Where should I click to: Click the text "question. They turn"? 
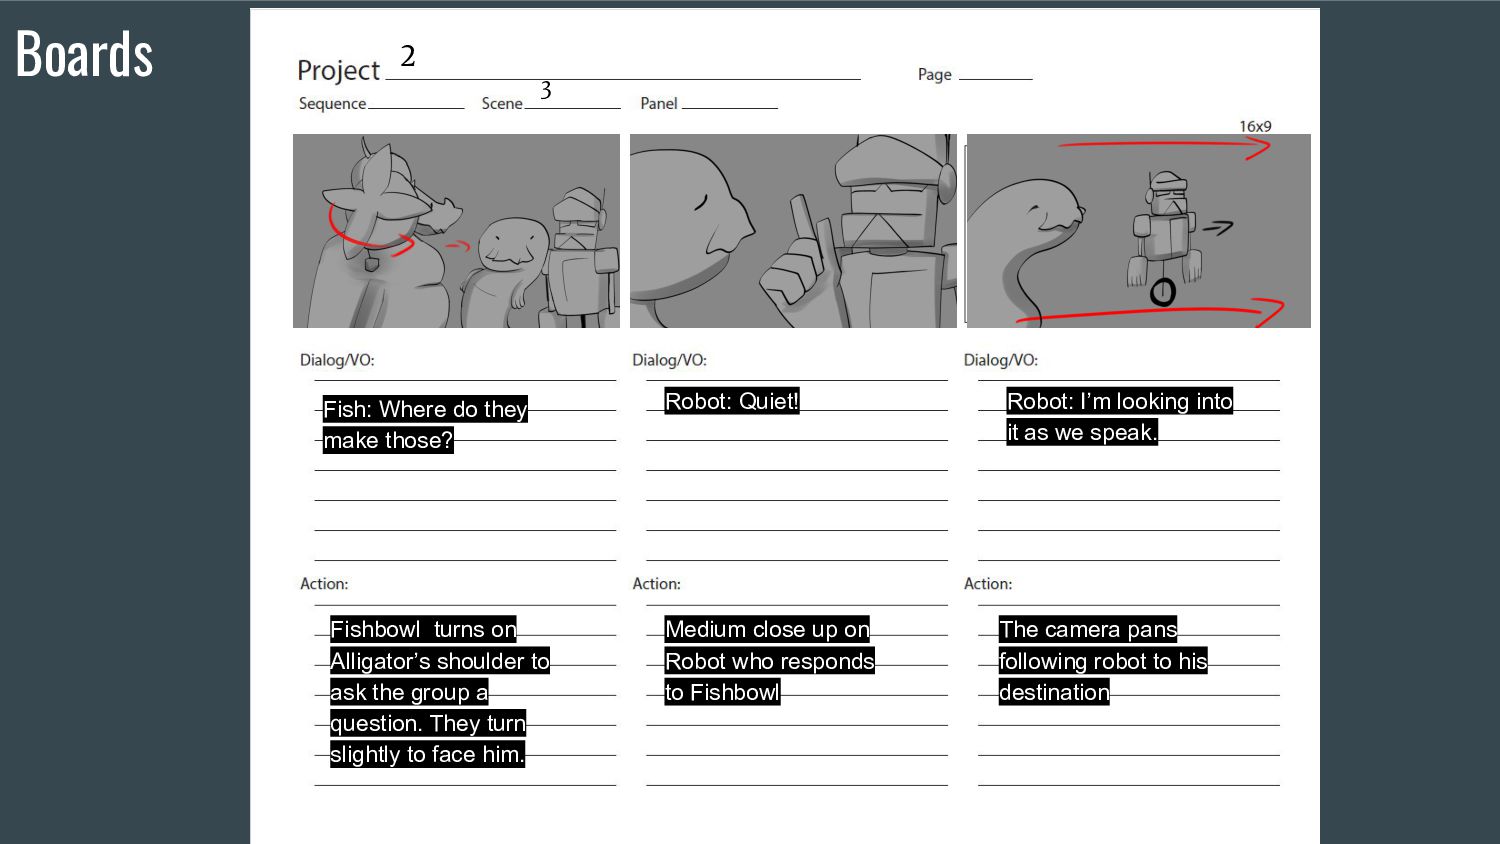(428, 723)
